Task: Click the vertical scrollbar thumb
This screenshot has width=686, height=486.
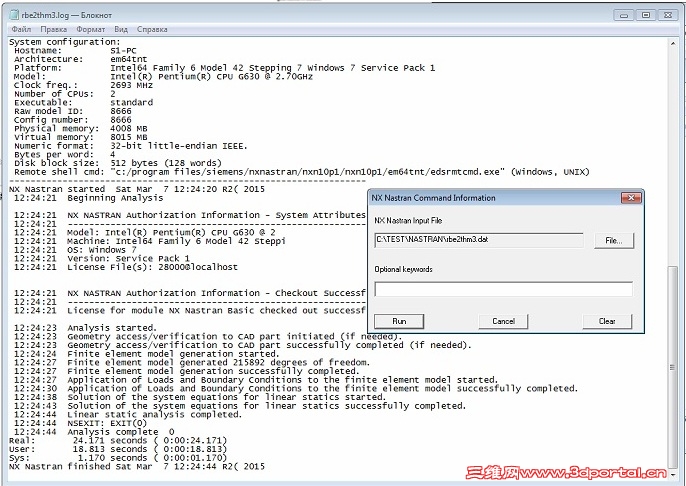Action: pos(673,367)
